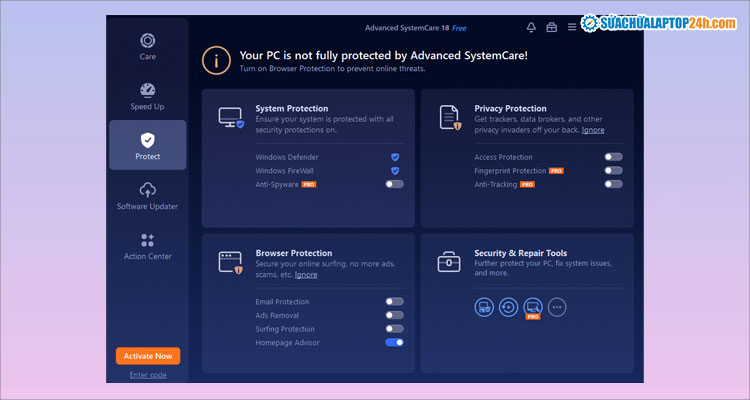
Task: Click the Windows FireWall label
Action: (x=285, y=171)
